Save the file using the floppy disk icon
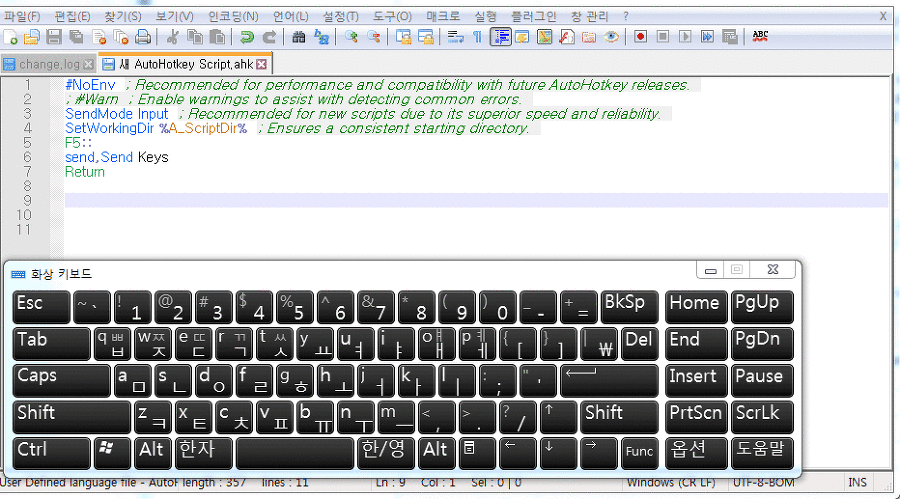The width and height of the screenshot is (900, 499). [x=54, y=37]
